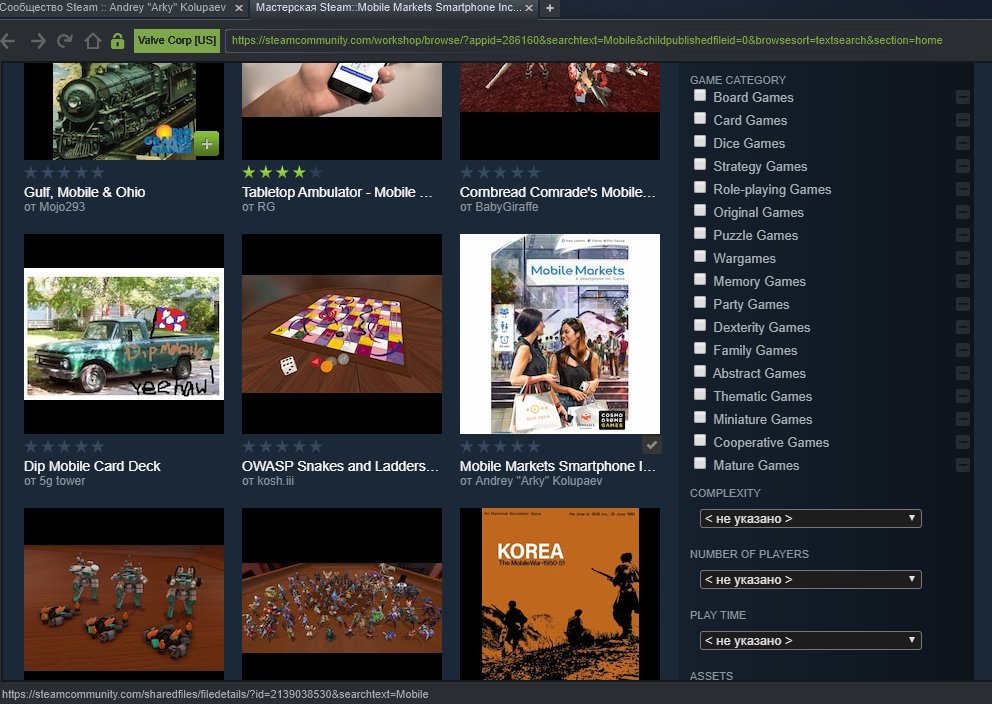Open the steam locomotive thumbnail
992x704 pixels.
tap(124, 111)
